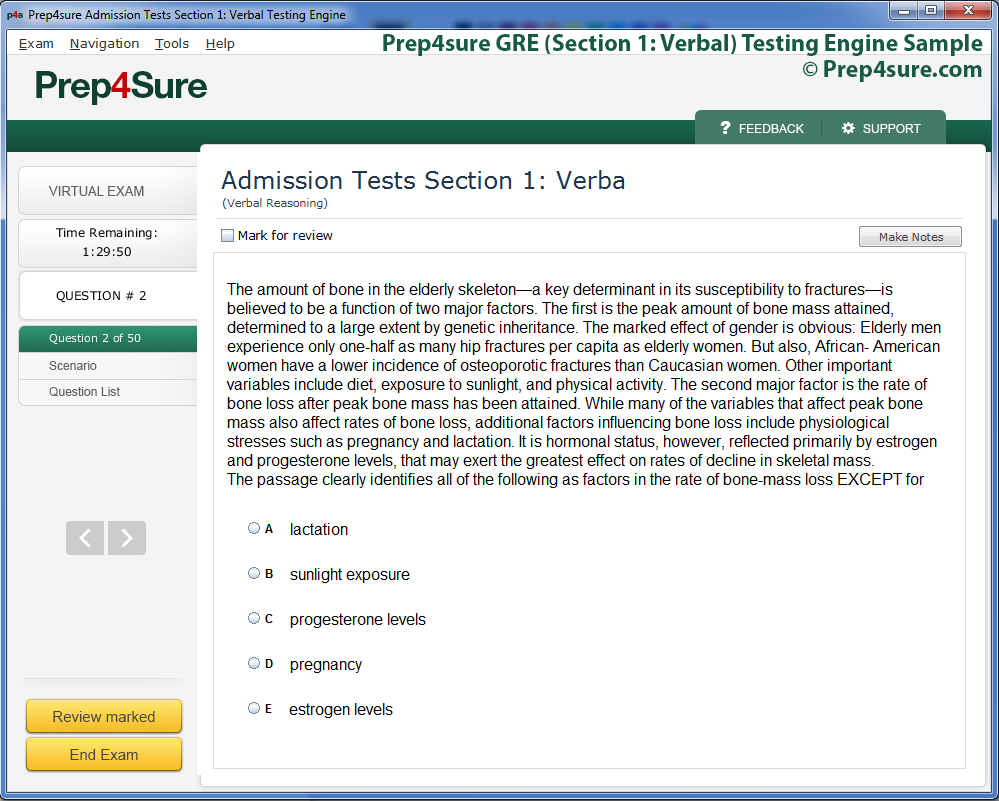The height and width of the screenshot is (801, 999).
Task: Click the Prep4Sure logo
Action: [121, 86]
